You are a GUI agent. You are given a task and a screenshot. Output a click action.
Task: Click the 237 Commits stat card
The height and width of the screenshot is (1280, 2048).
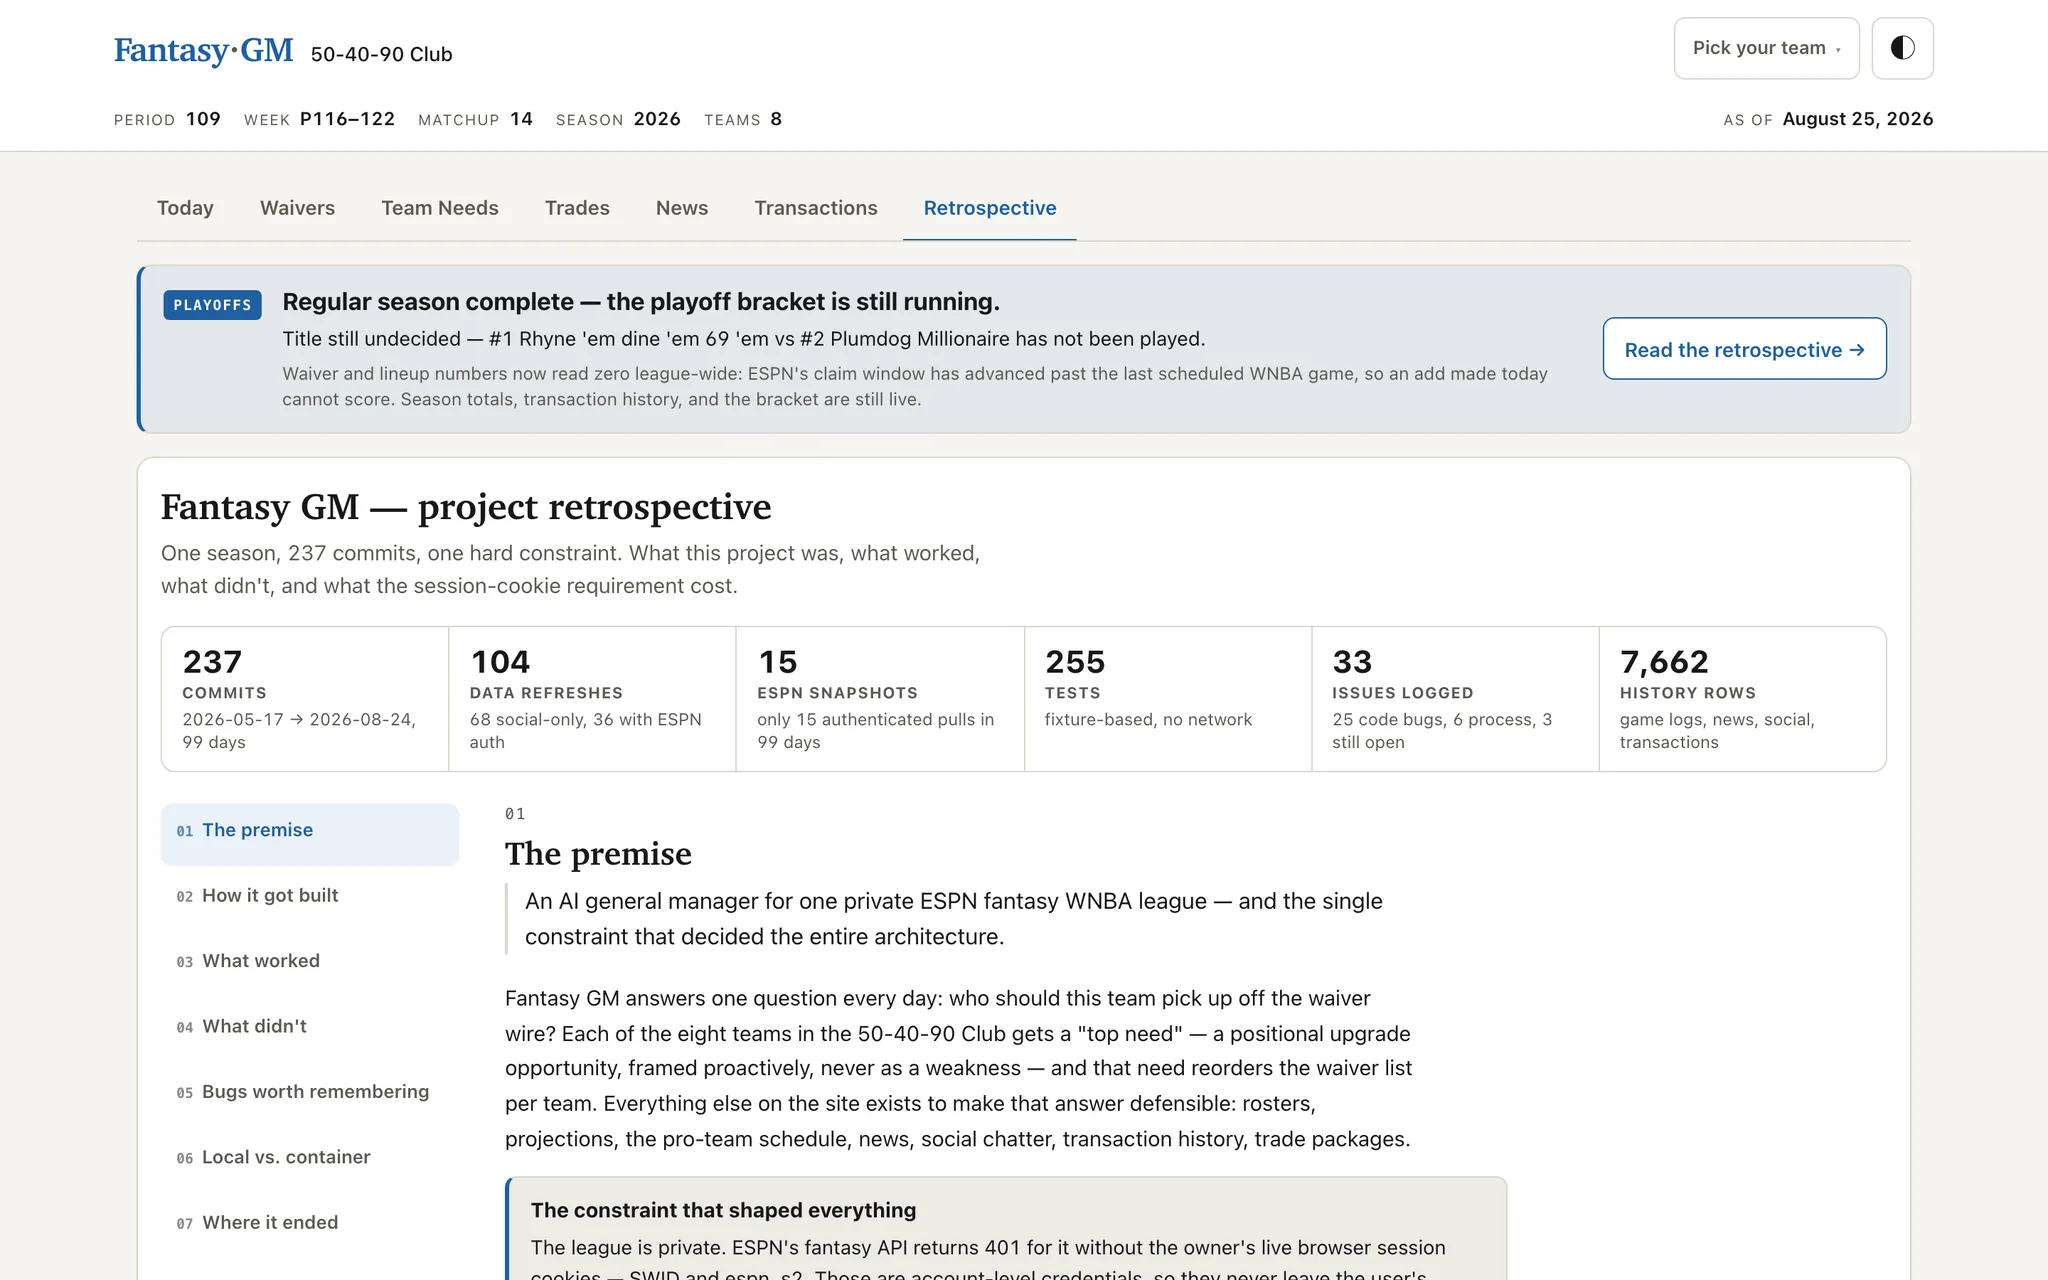305,699
